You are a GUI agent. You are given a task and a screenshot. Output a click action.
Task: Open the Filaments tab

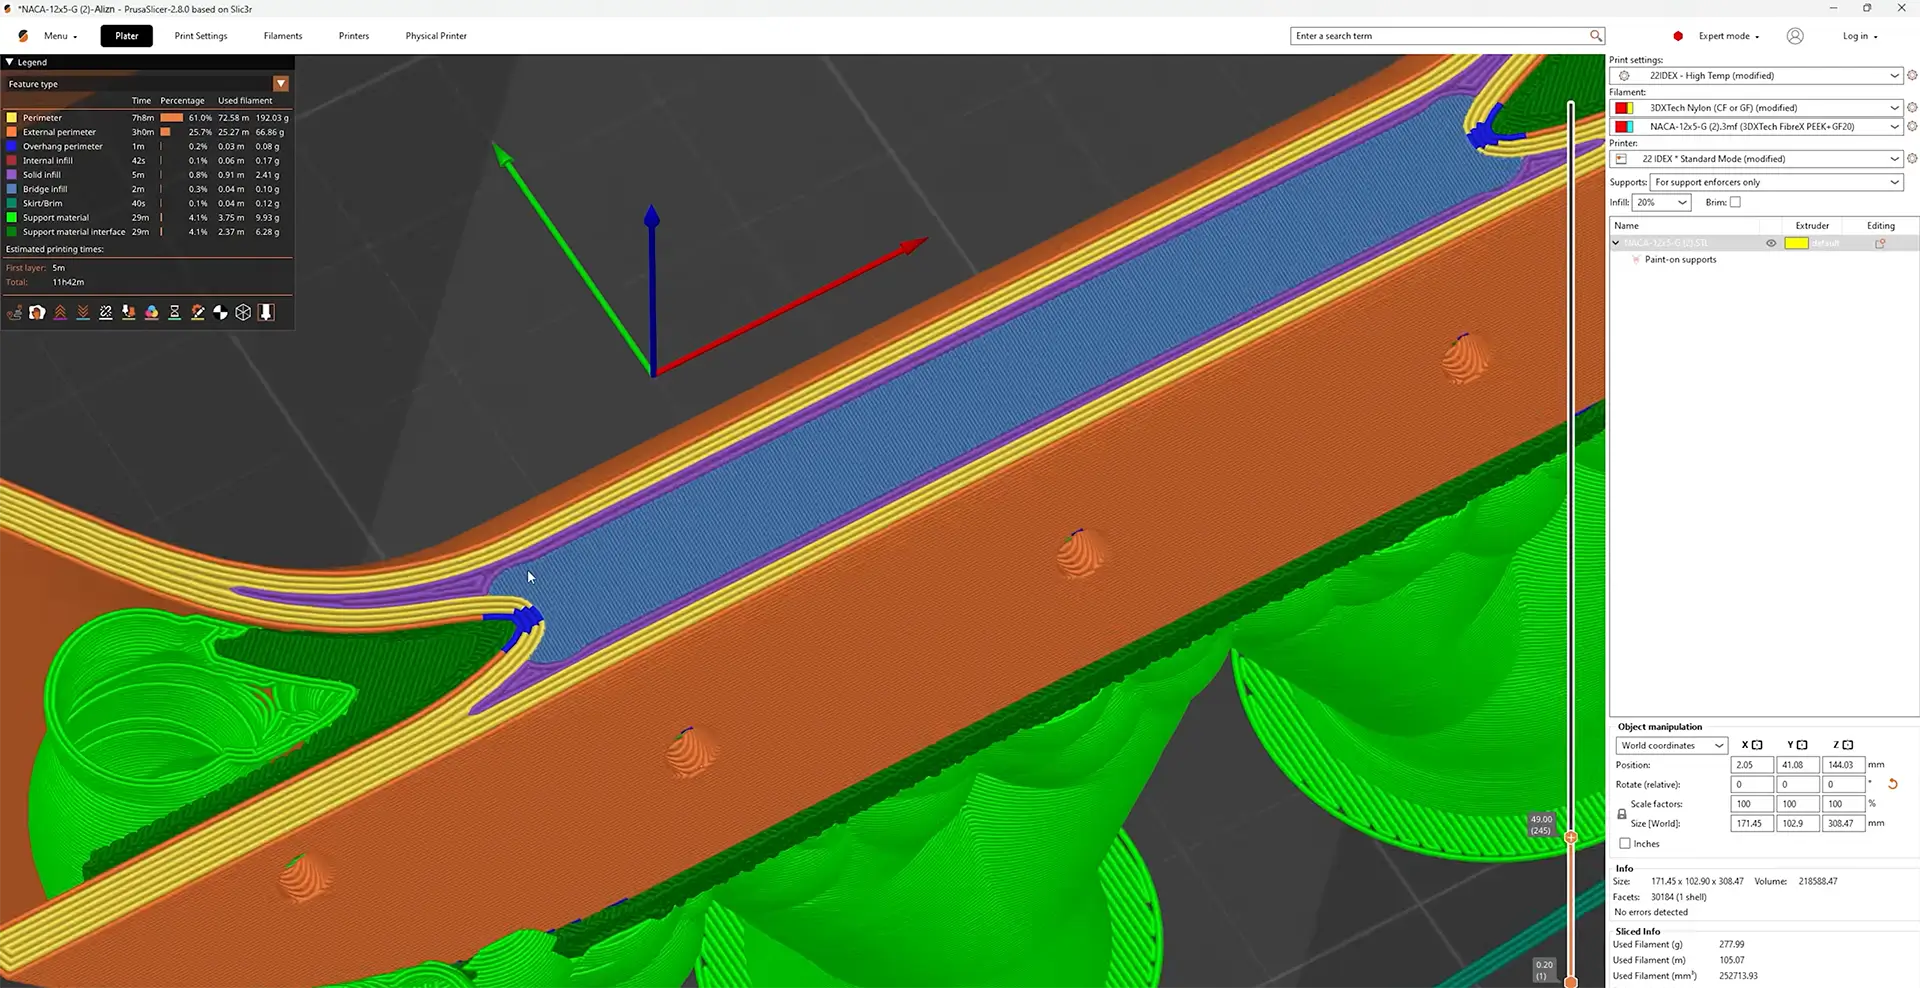pos(283,36)
